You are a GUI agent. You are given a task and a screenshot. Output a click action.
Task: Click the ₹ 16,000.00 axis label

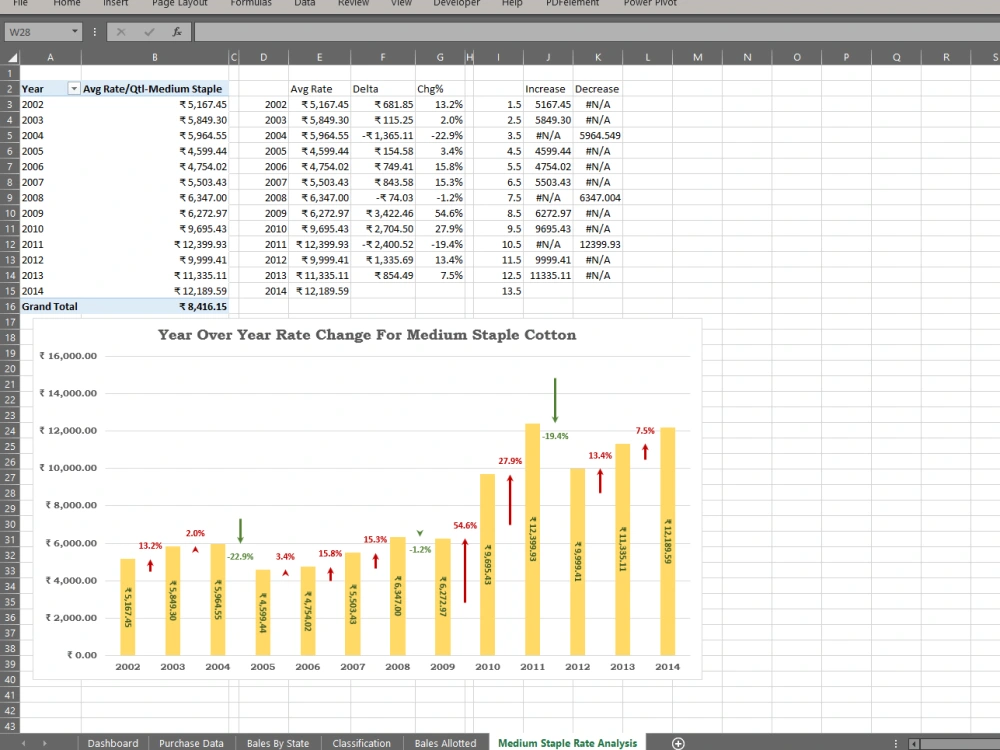(68, 356)
